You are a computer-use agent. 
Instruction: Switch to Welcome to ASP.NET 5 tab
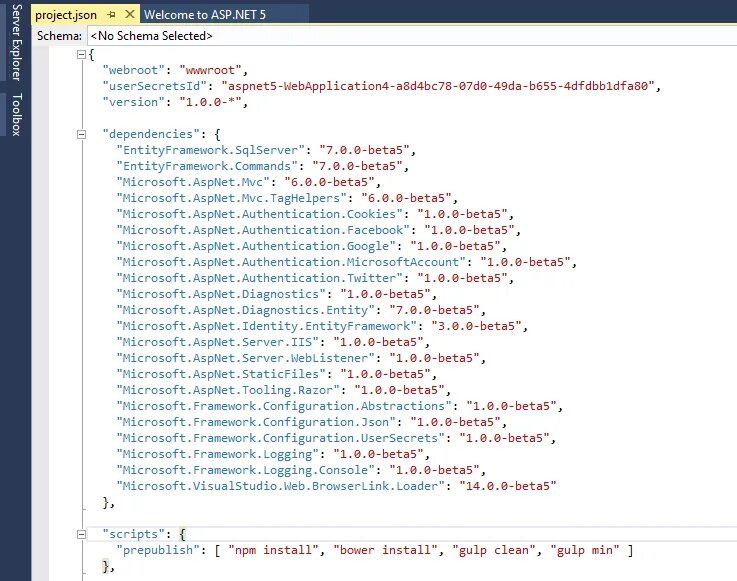(x=205, y=15)
